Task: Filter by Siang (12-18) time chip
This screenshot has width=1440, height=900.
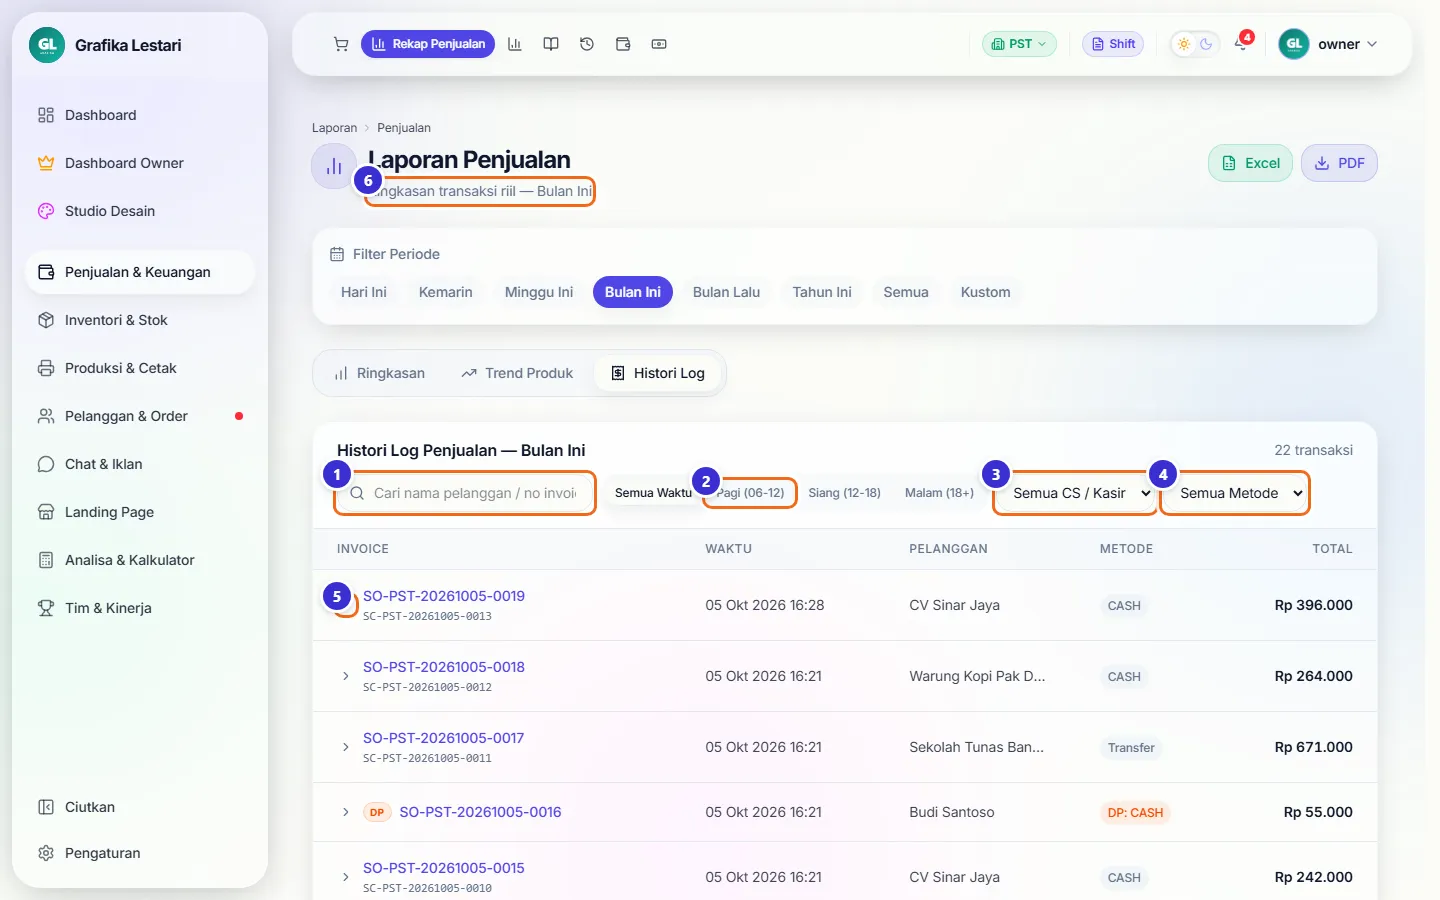Action: 844,493
